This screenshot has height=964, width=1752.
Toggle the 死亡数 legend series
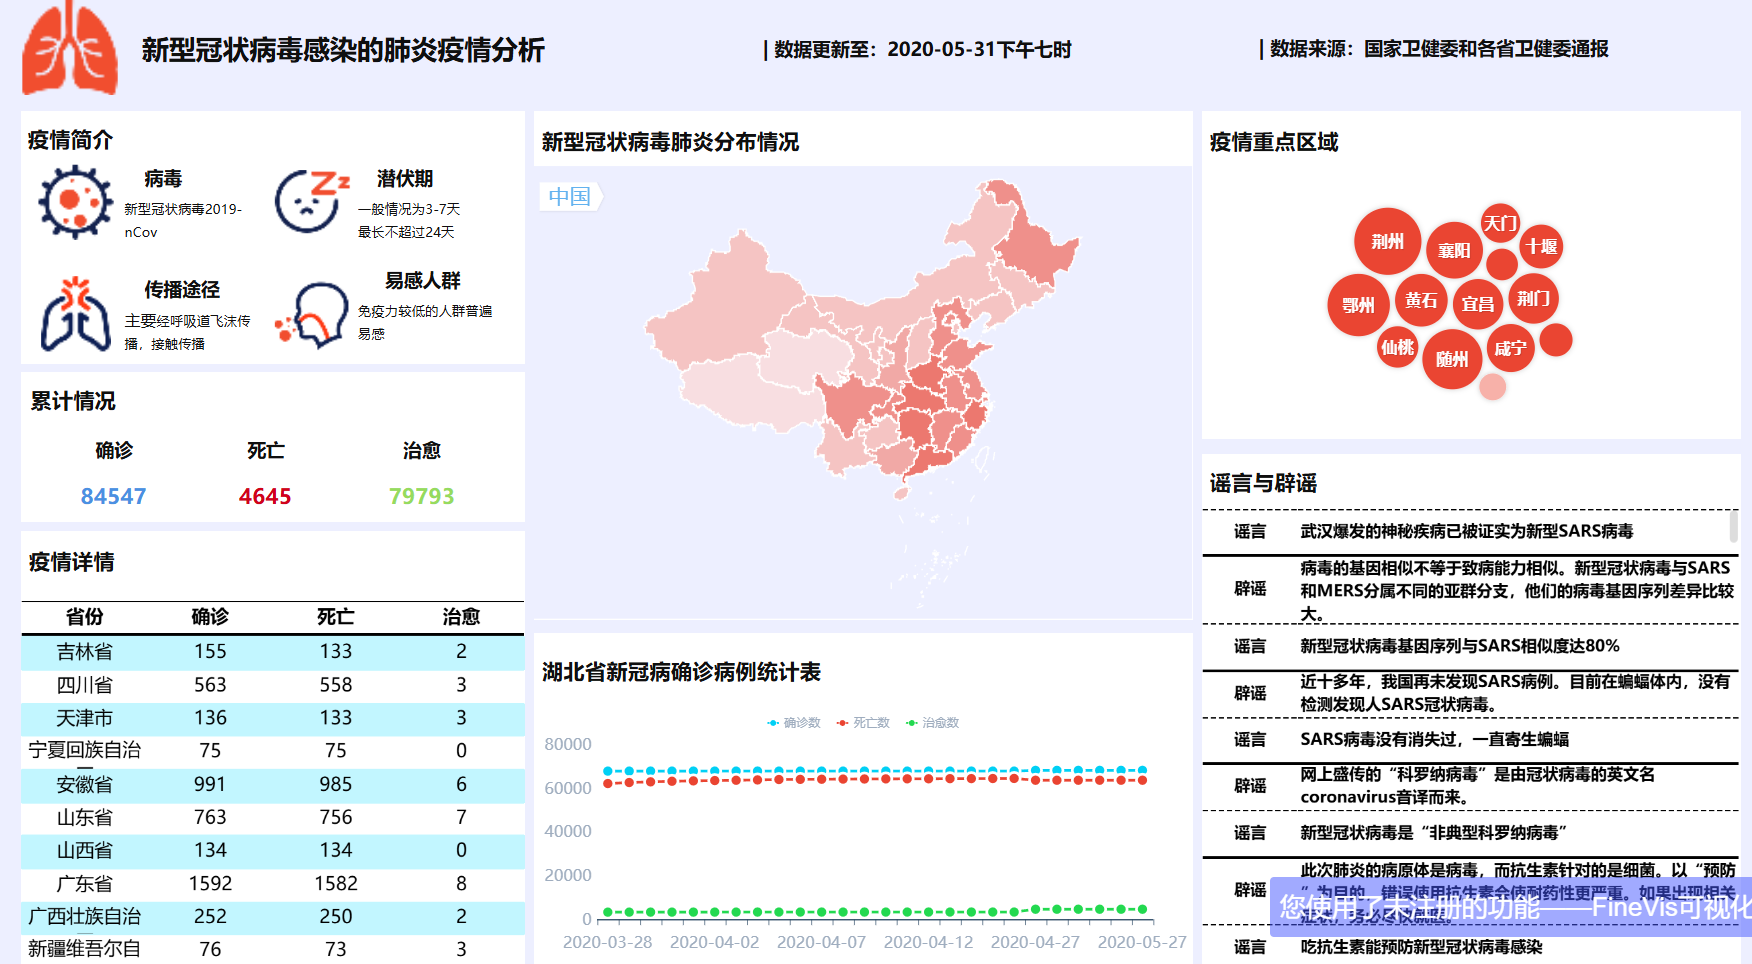(x=863, y=722)
